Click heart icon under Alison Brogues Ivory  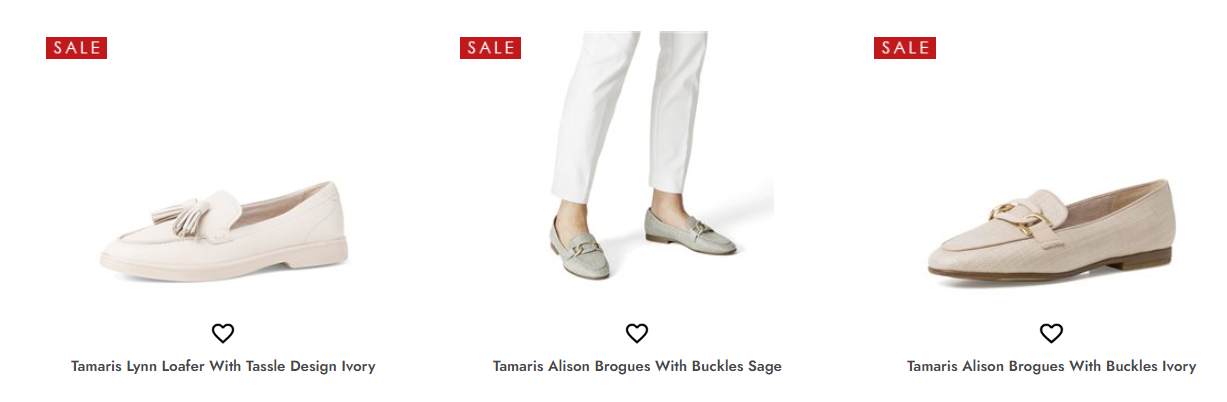(1051, 334)
